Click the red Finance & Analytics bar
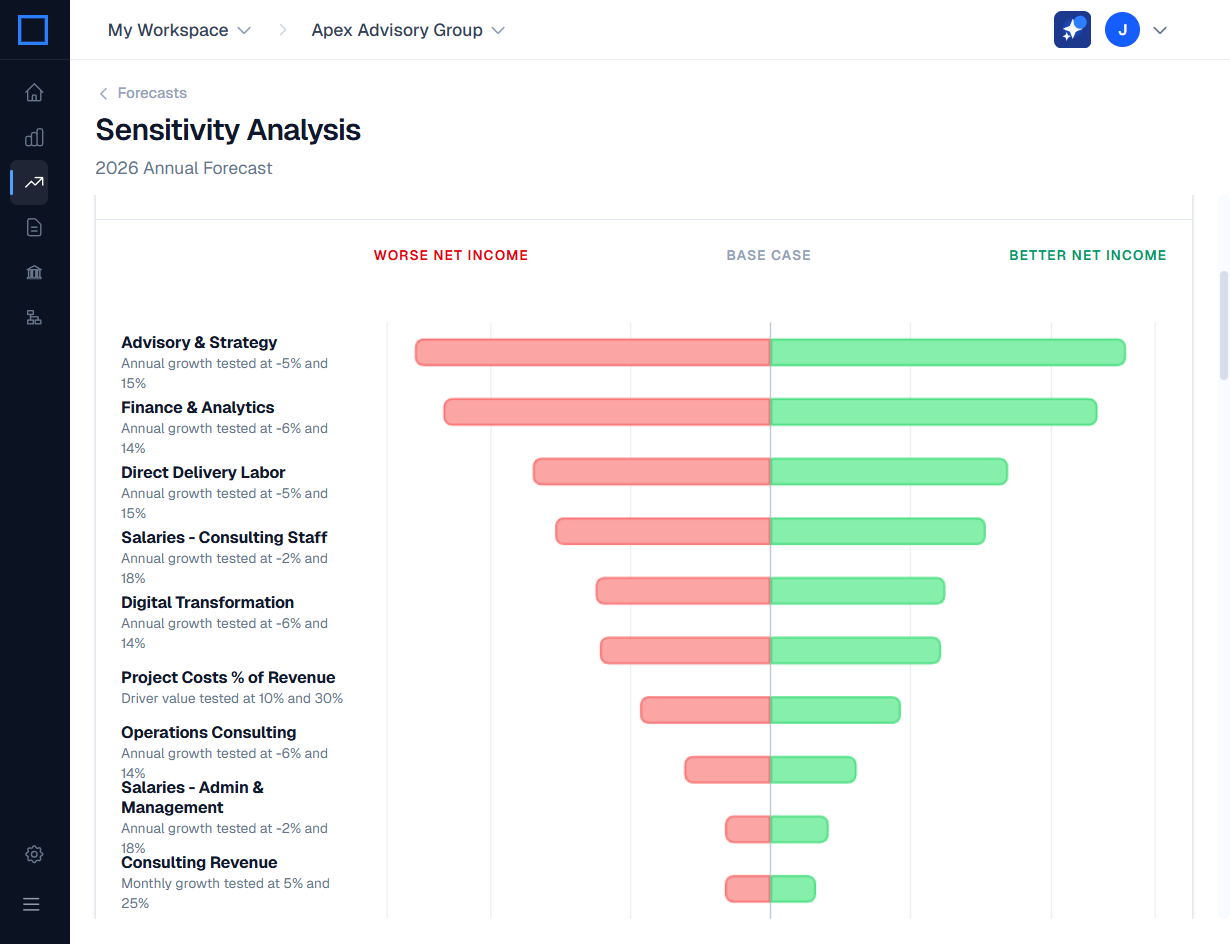The image size is (1230, 944). [x=607, y=412]
